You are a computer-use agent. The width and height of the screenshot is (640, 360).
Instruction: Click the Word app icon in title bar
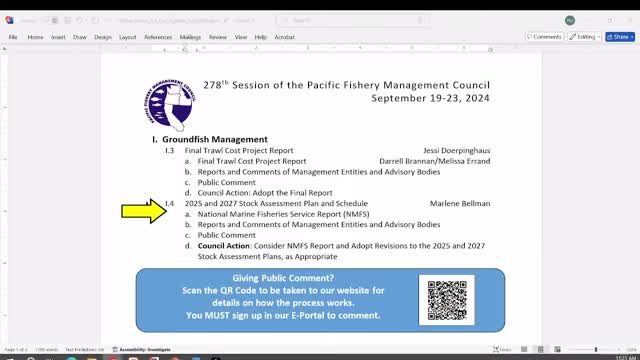click(x=9, y=20)
